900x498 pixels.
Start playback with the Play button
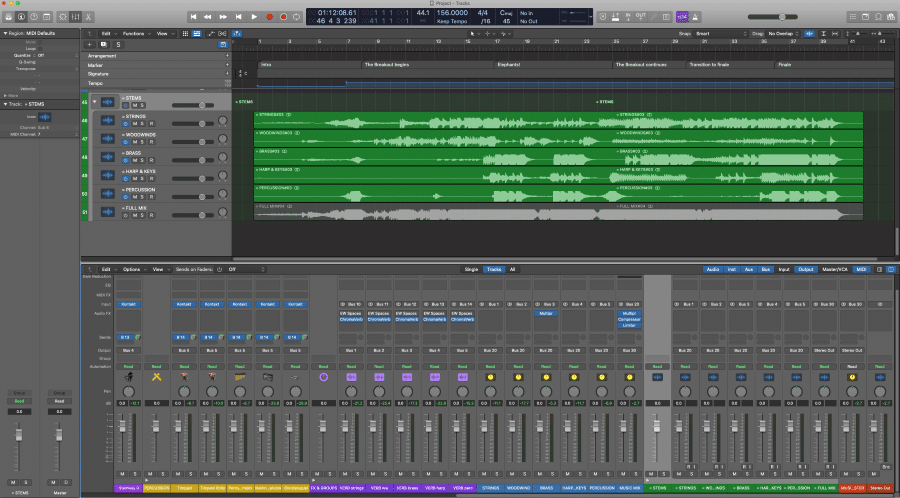click(254, 17)
